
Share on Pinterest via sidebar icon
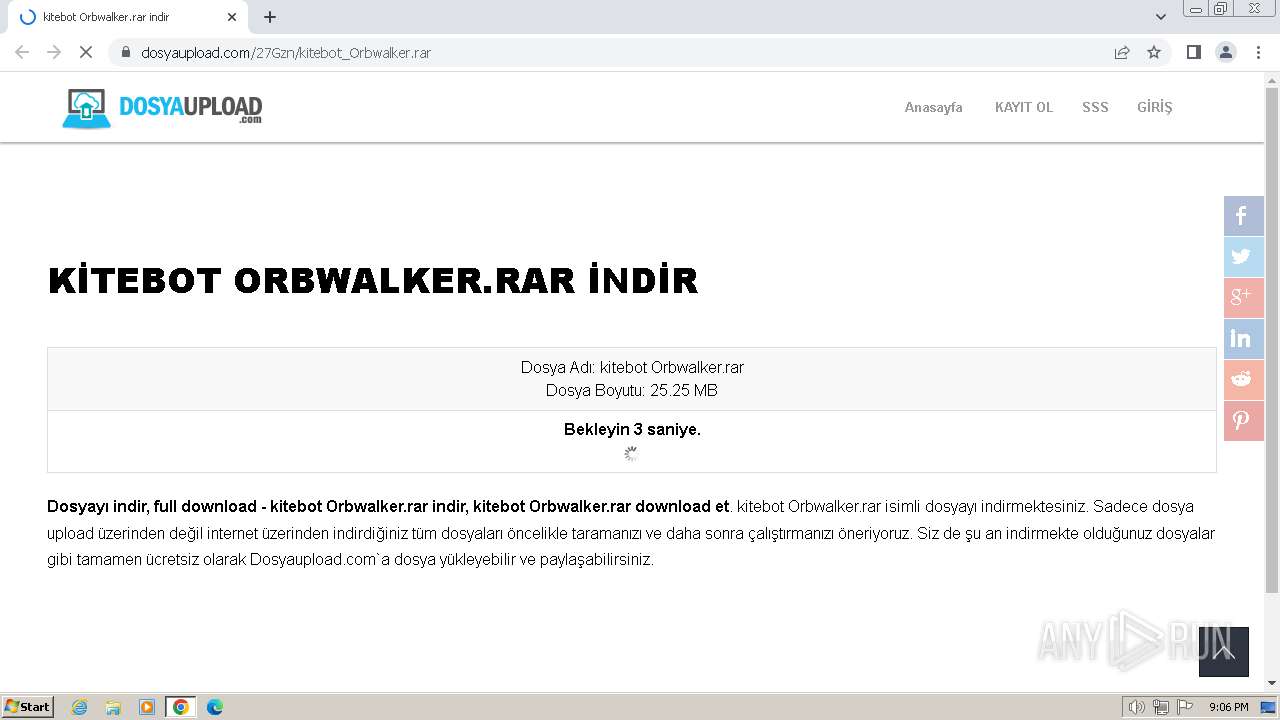[x=1243, y=421]
